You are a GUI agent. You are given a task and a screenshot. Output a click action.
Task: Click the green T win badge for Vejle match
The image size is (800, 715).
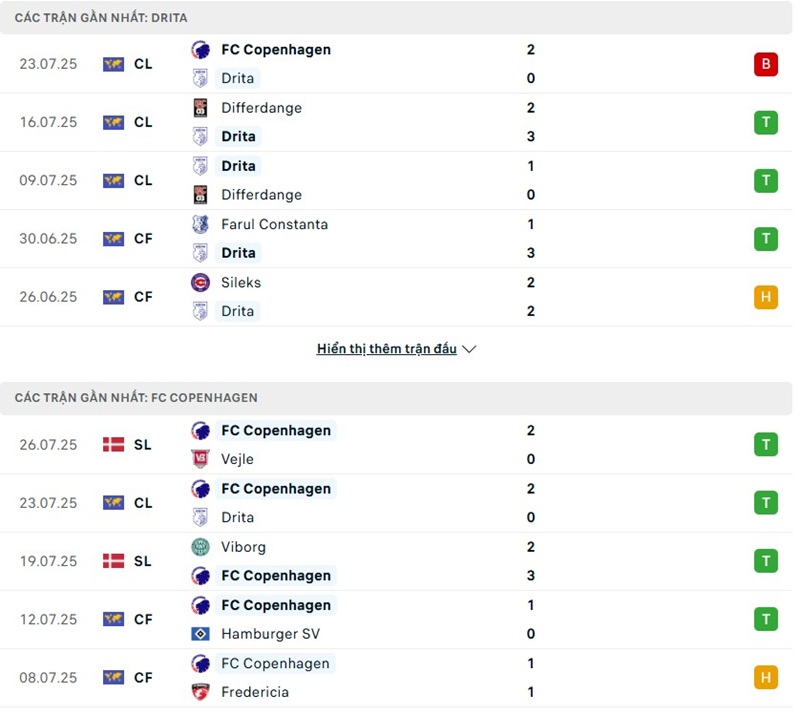(x=765, y=445)
